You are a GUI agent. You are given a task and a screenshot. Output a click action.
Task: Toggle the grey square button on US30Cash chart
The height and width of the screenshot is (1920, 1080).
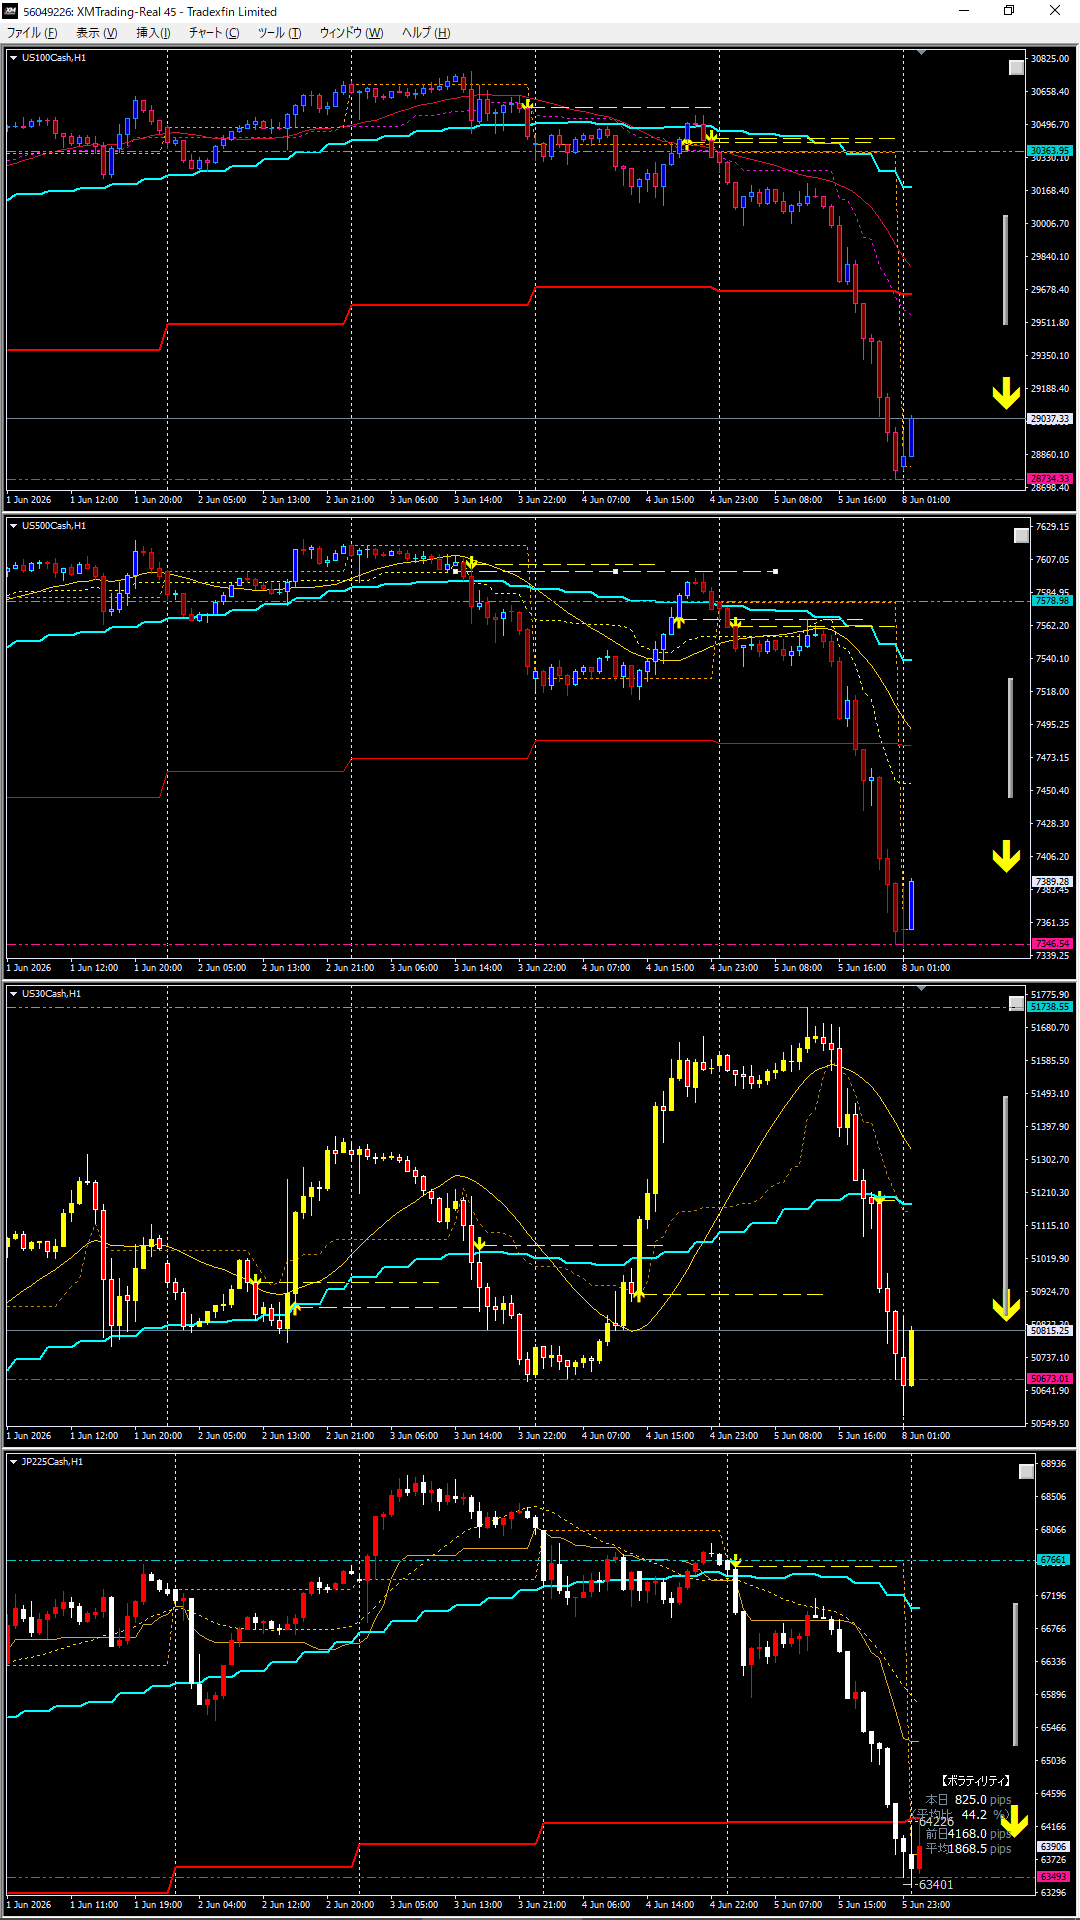tap(1016, 1003)
